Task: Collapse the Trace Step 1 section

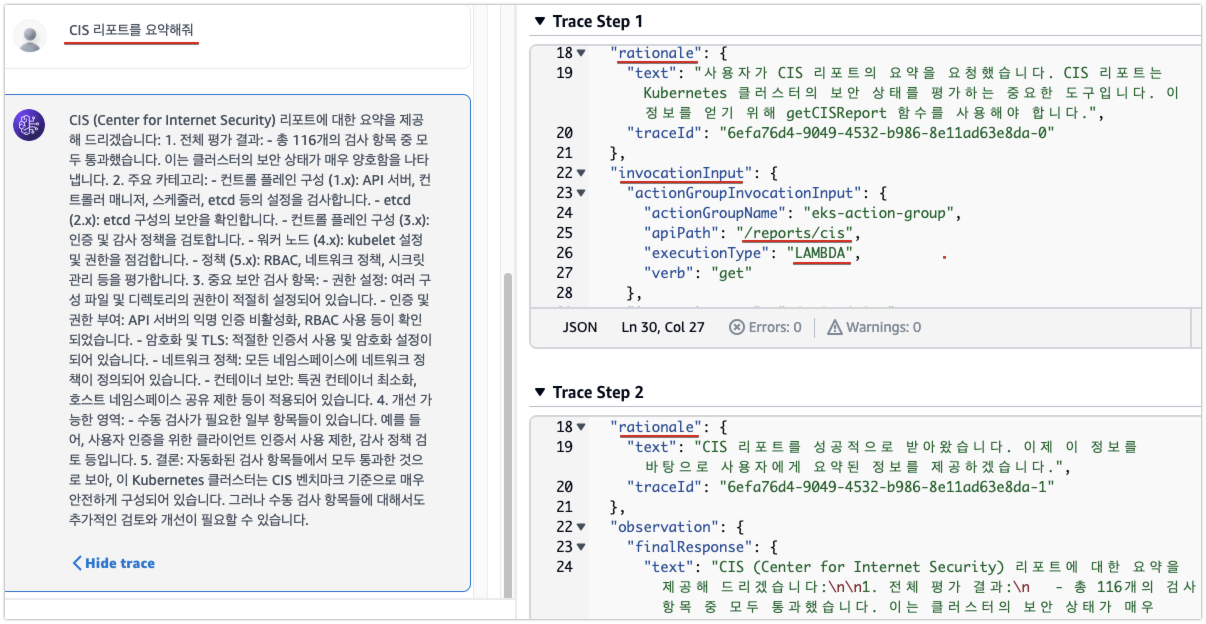Action: point(541,21)
